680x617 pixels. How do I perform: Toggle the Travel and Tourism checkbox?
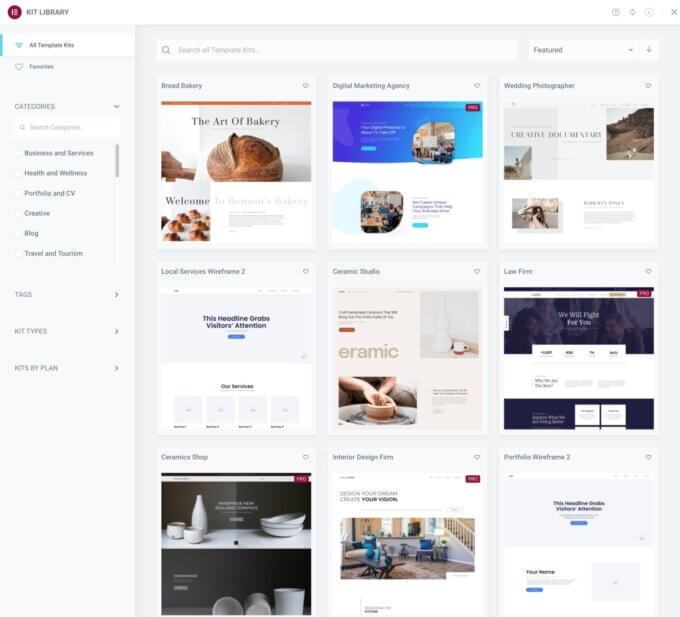click(18, 253)
